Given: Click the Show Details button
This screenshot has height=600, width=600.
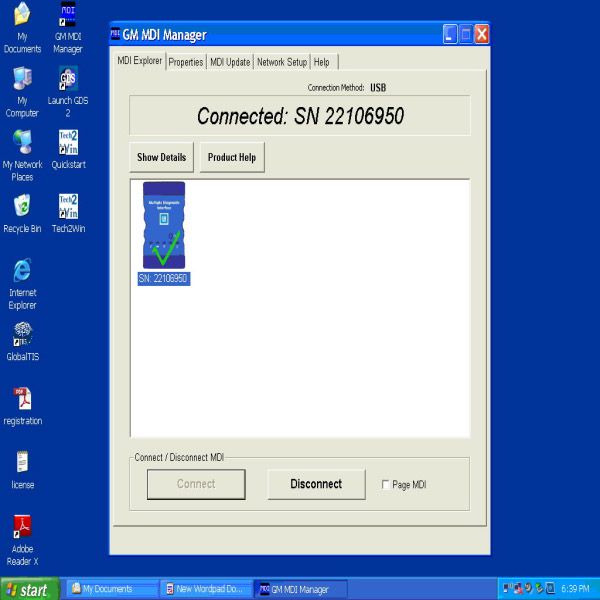Looking at the screenshot, I should pos(161,158).
